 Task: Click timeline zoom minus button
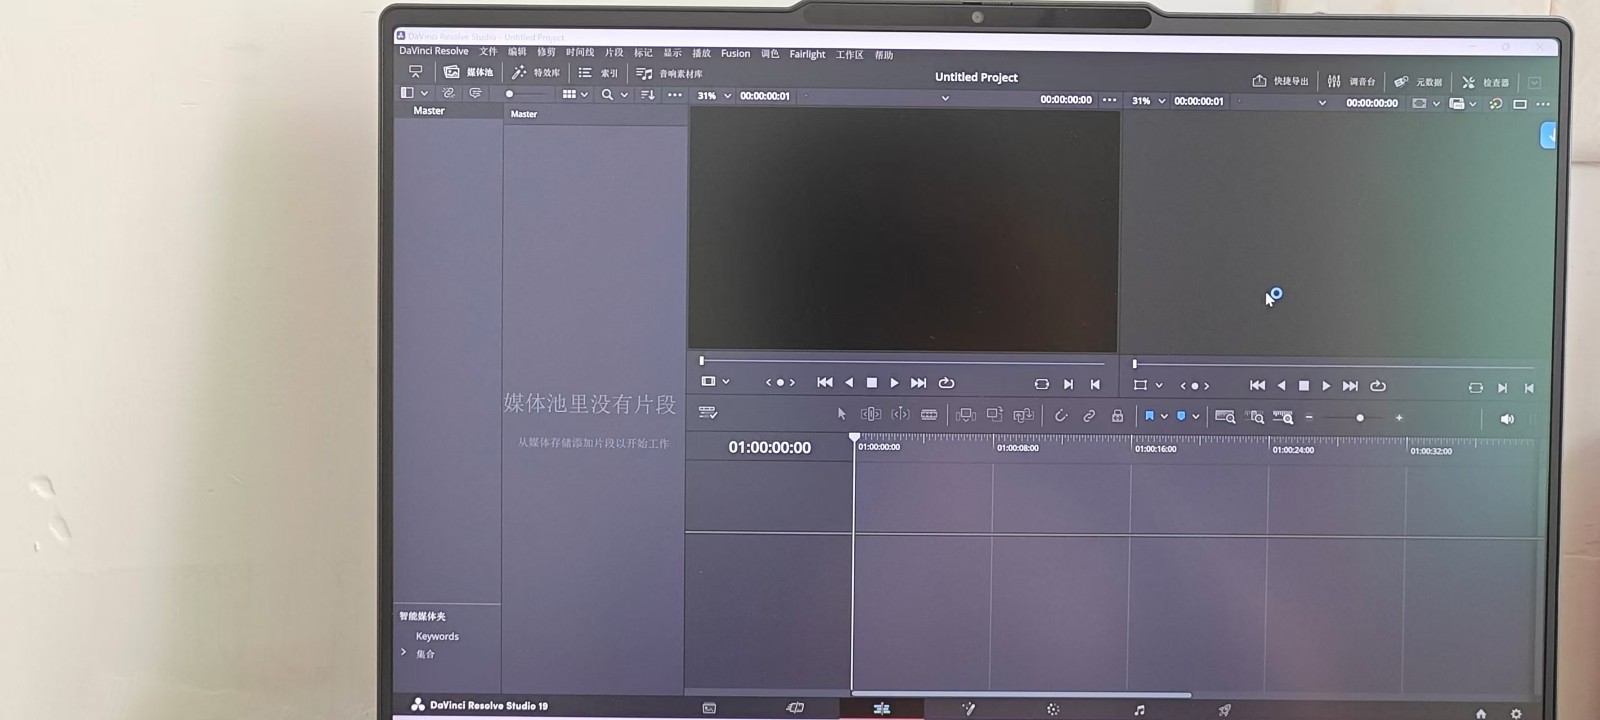pos(1309,418)
